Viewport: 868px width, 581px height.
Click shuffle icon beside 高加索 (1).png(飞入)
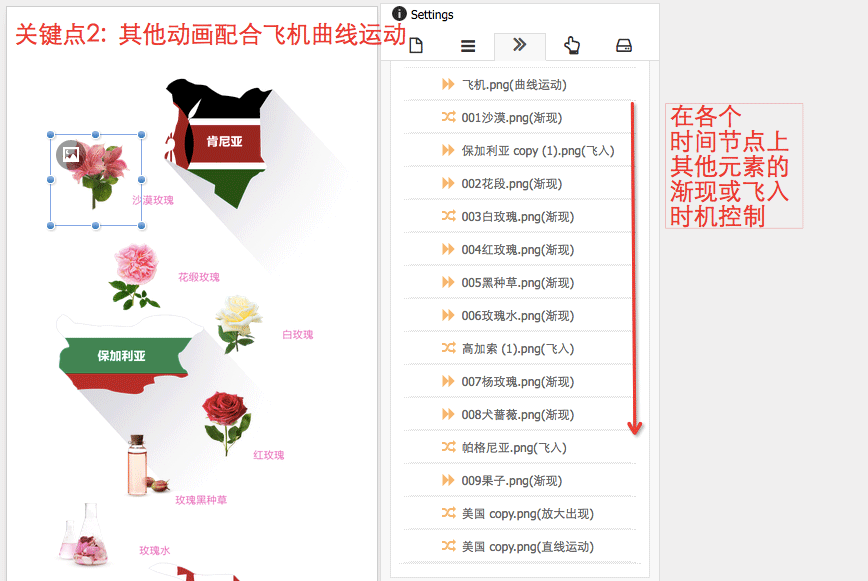tap(448, 348)
